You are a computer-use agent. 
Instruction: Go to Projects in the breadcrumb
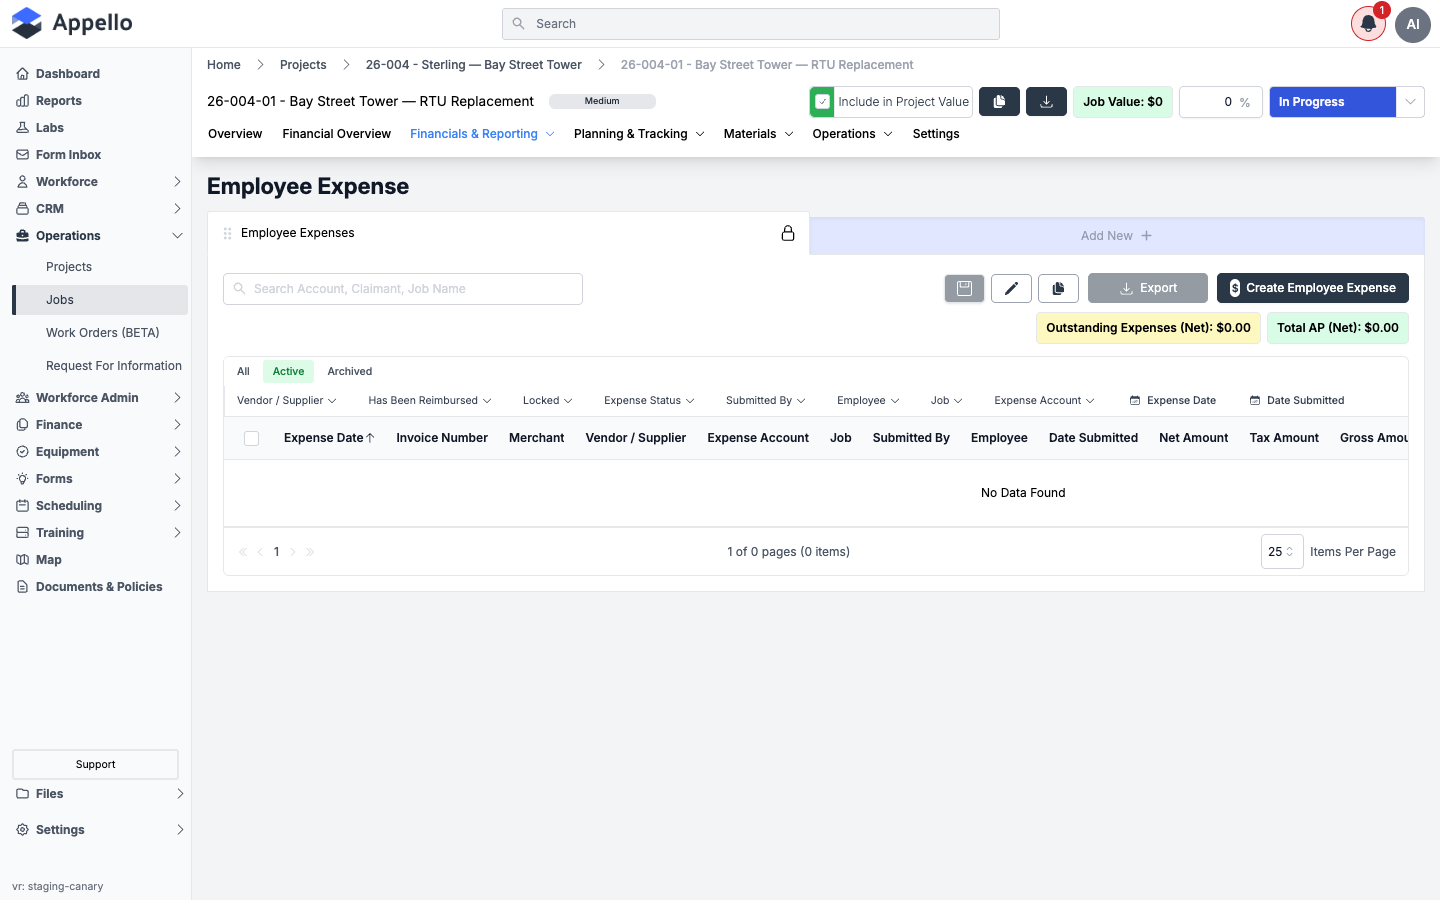click(x=303, y=65)
